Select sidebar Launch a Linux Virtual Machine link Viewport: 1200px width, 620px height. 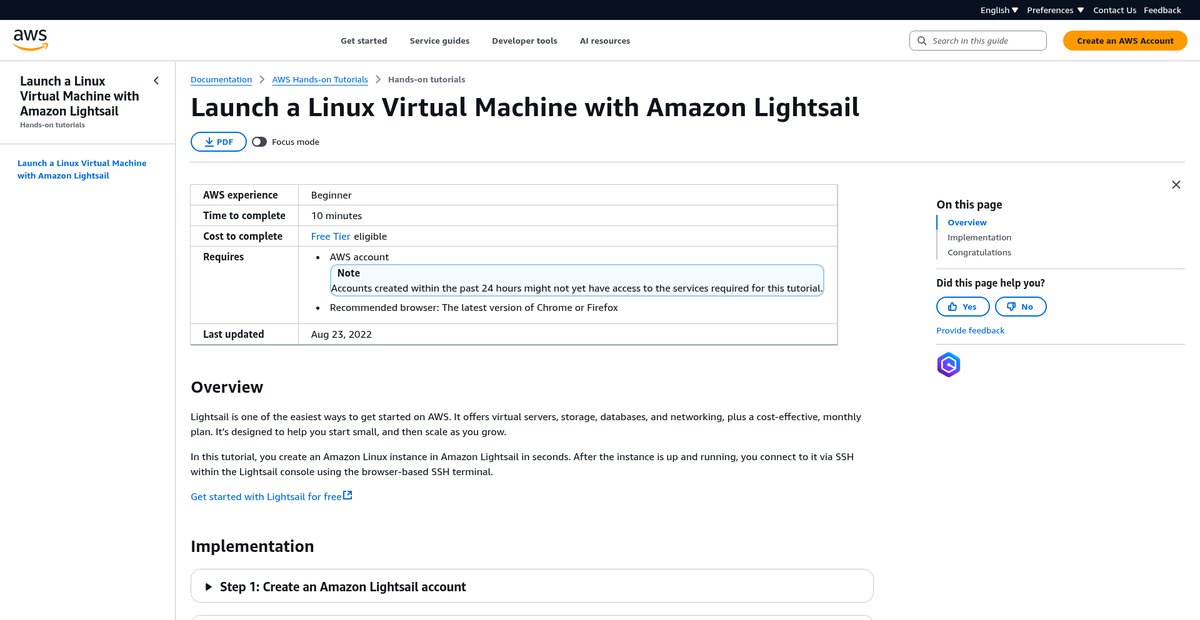point(82,169)
